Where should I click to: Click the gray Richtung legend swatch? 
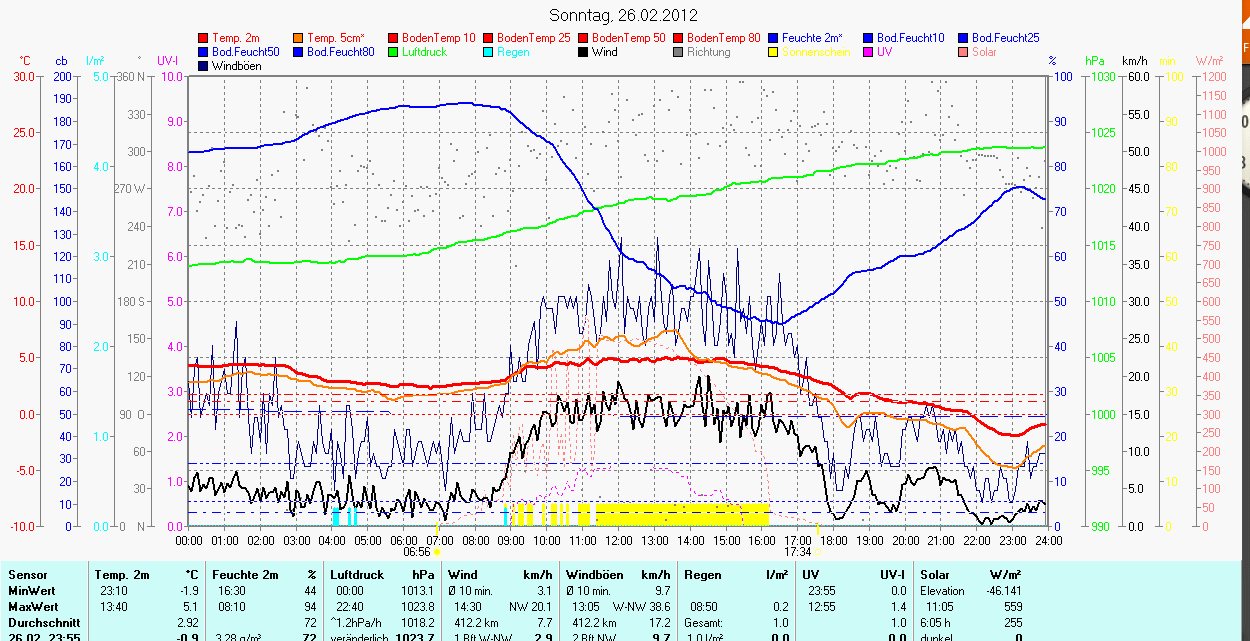(x=678, y=52)
